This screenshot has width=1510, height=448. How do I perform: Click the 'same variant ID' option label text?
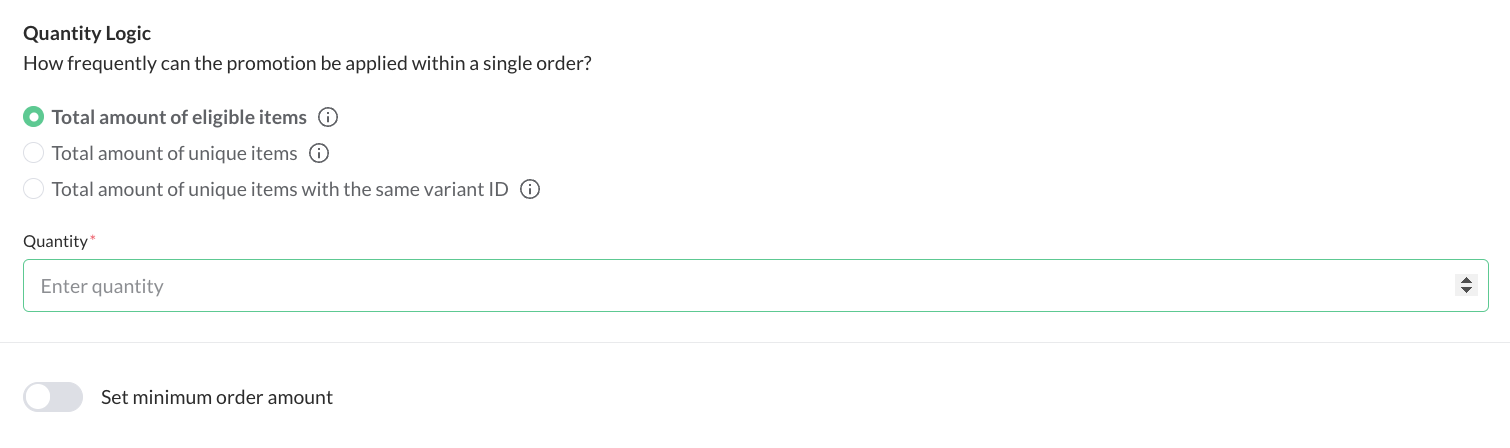point(280,190)
